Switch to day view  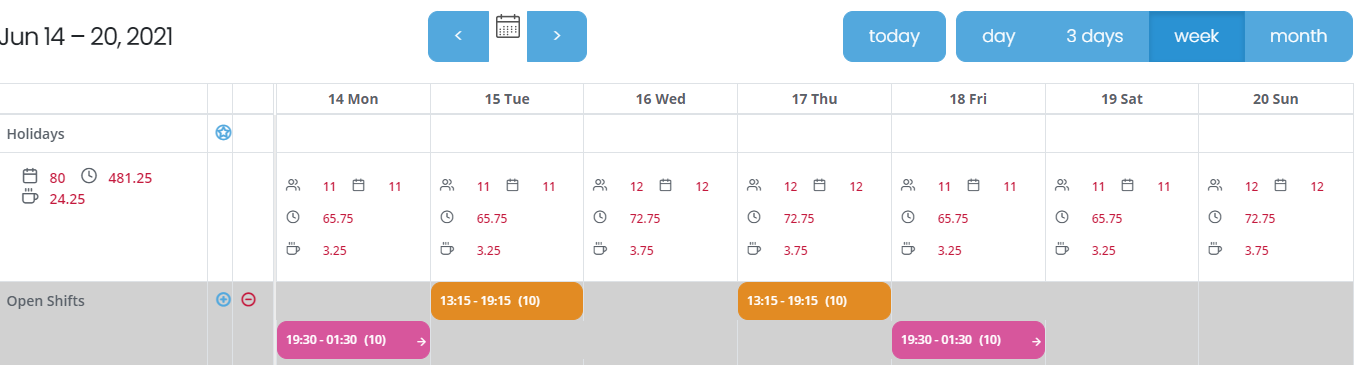tap(999, 36)
